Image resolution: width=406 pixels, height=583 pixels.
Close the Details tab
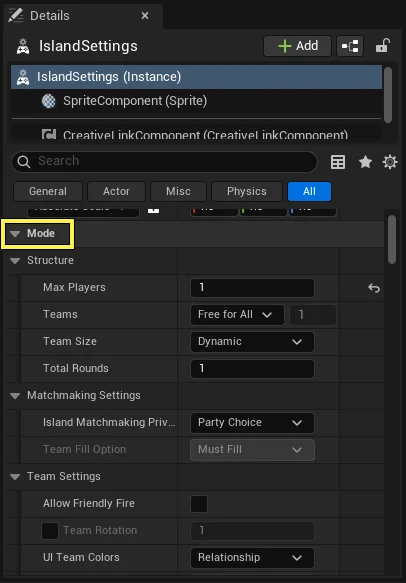point(145,16)
